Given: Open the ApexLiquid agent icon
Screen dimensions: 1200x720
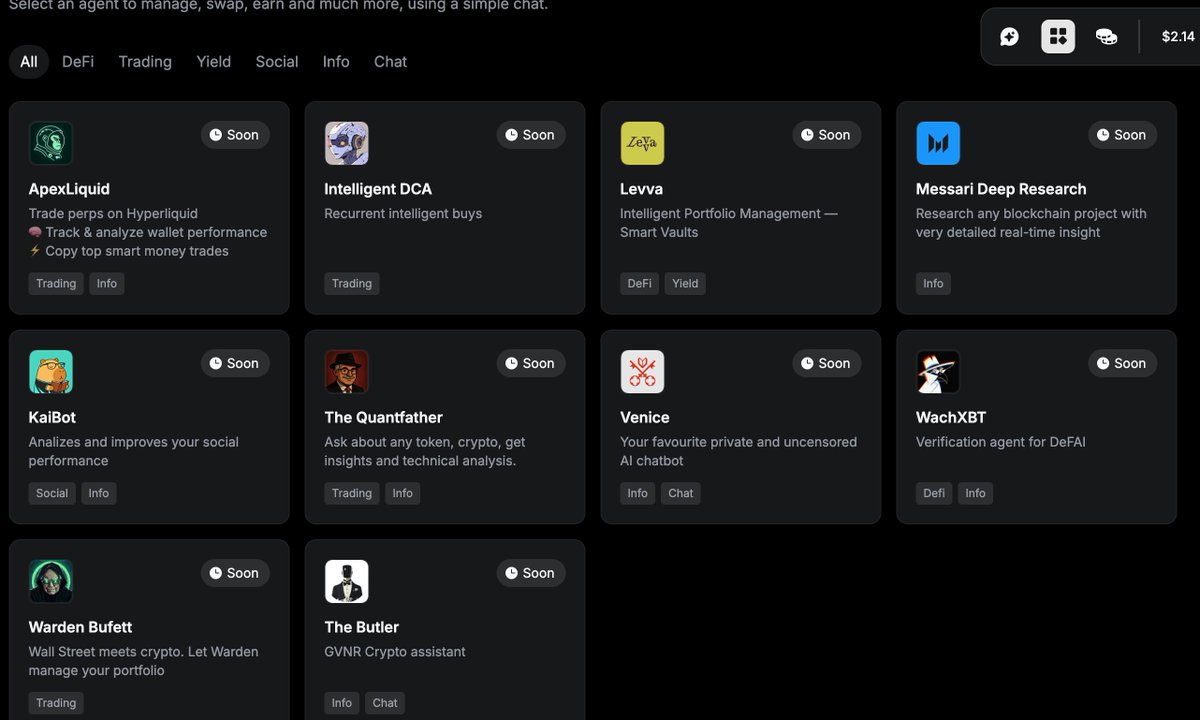Looking at the screenshot, I should (x=51, y=143).
